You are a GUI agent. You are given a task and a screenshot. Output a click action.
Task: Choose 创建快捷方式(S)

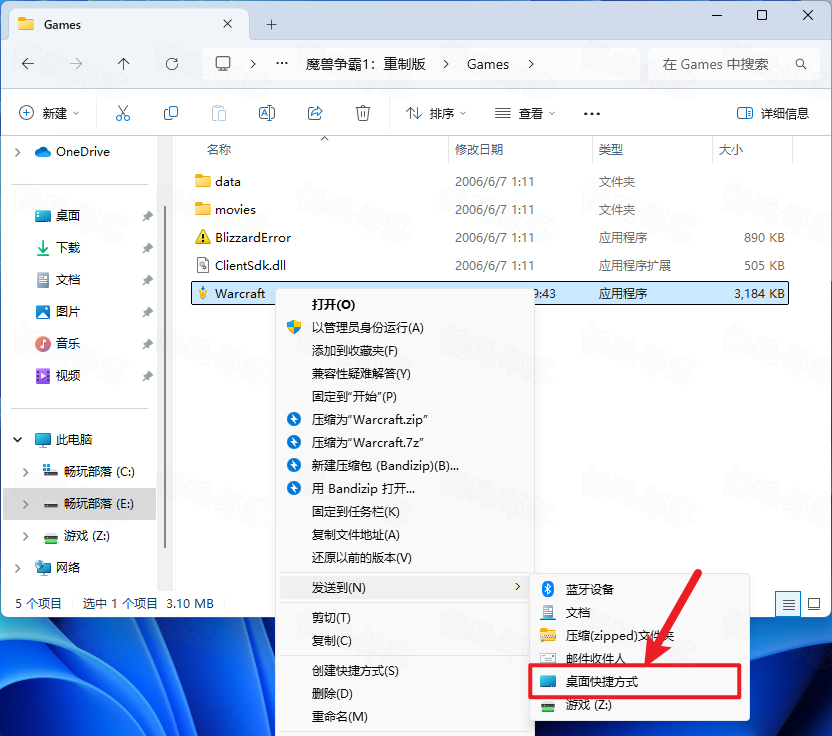406,671
